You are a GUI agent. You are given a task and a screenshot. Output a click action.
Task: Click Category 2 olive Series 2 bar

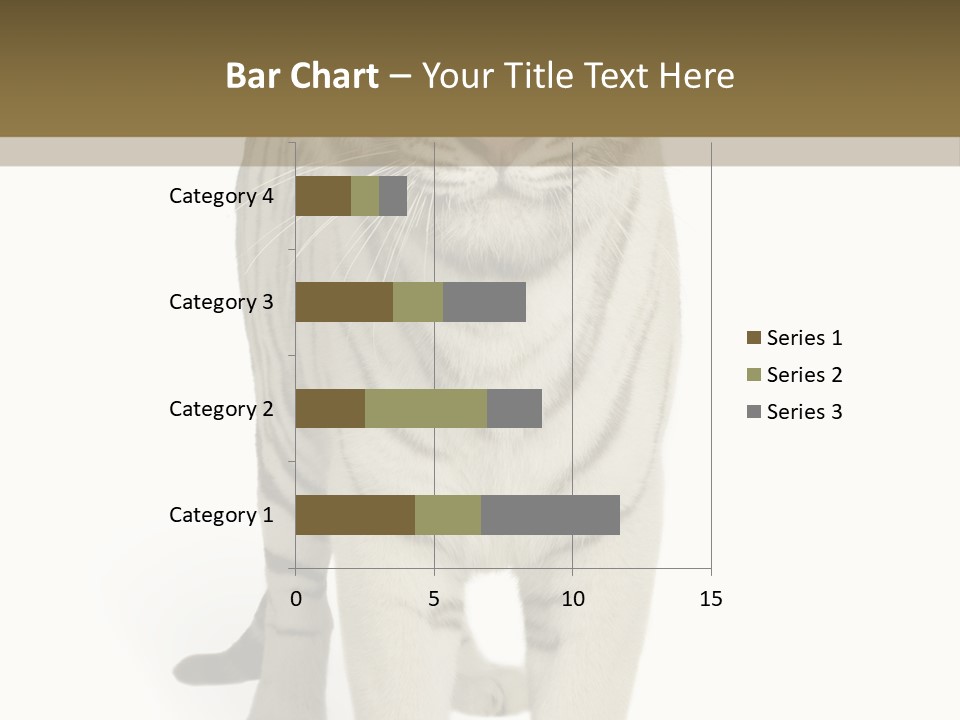click(426, 408)
